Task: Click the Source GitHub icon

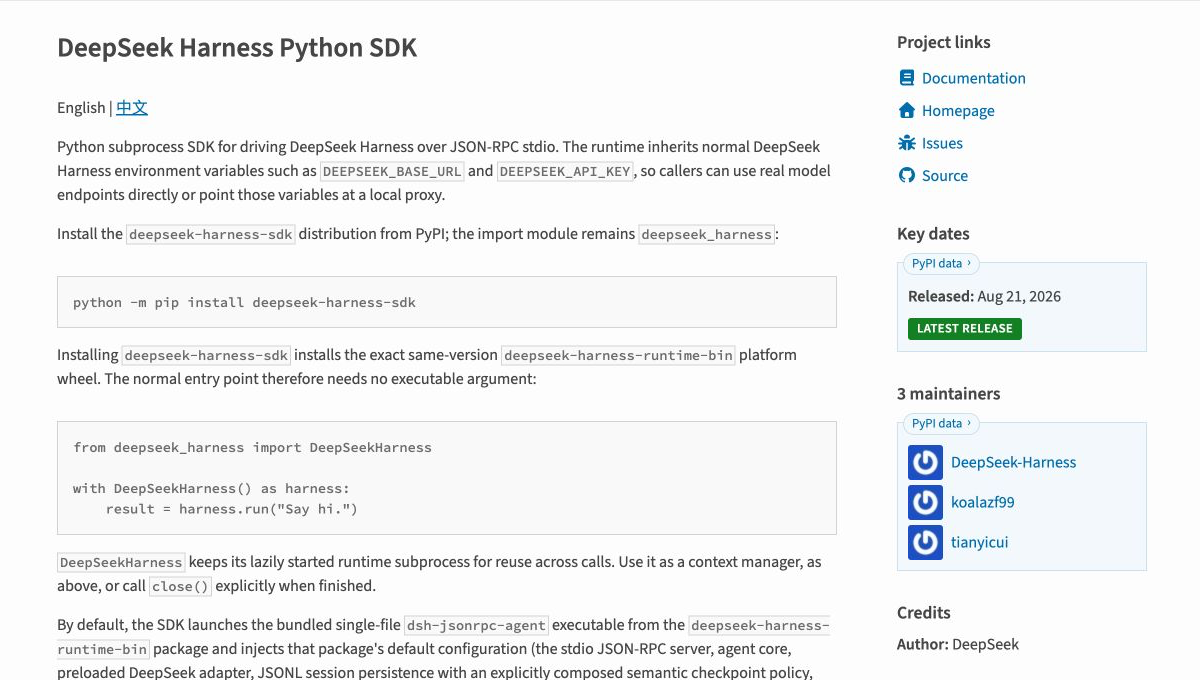Action: 907,175
